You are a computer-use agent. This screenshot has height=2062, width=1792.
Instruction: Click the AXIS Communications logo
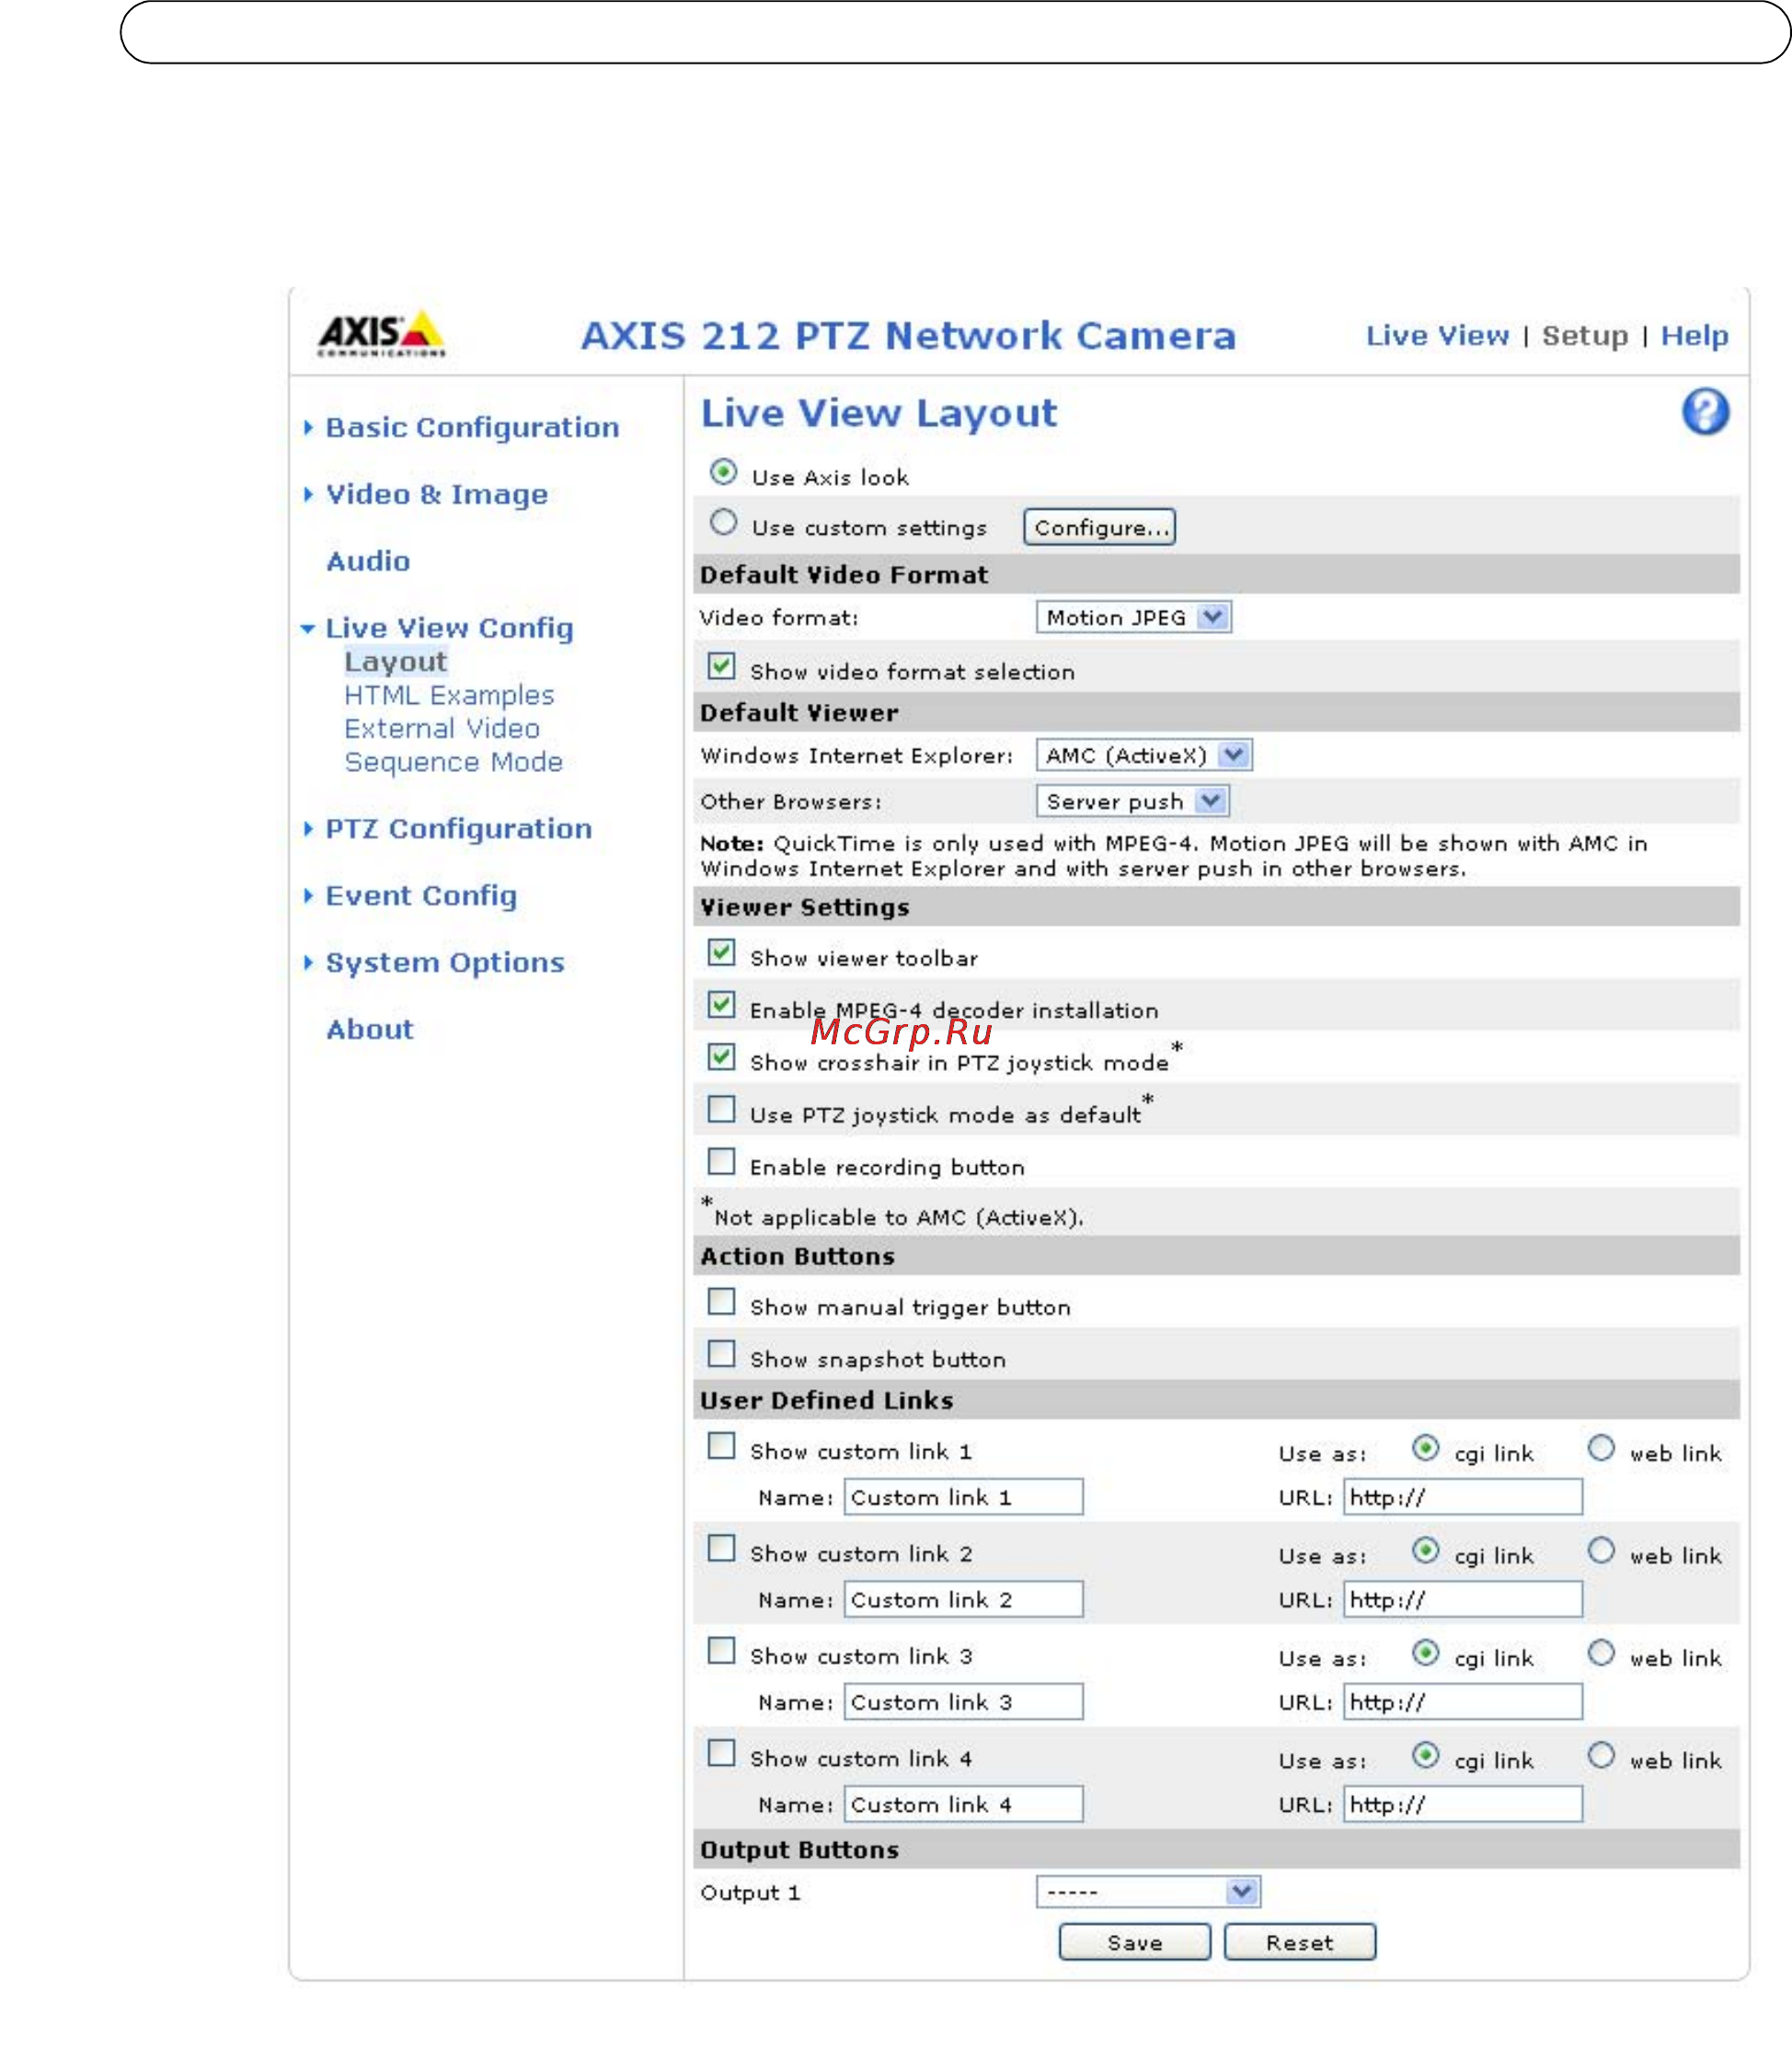pyautogui.click(x=382, y=333)
